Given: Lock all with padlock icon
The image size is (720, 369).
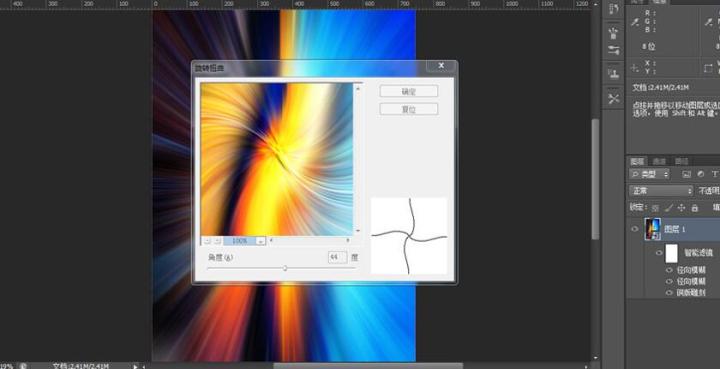Looking at the screenshot, I should [695, 208].
